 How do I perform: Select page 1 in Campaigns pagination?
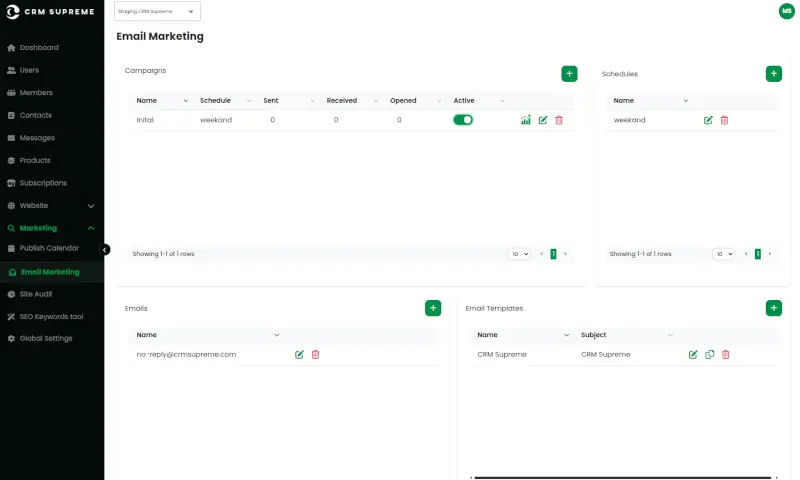553,254
